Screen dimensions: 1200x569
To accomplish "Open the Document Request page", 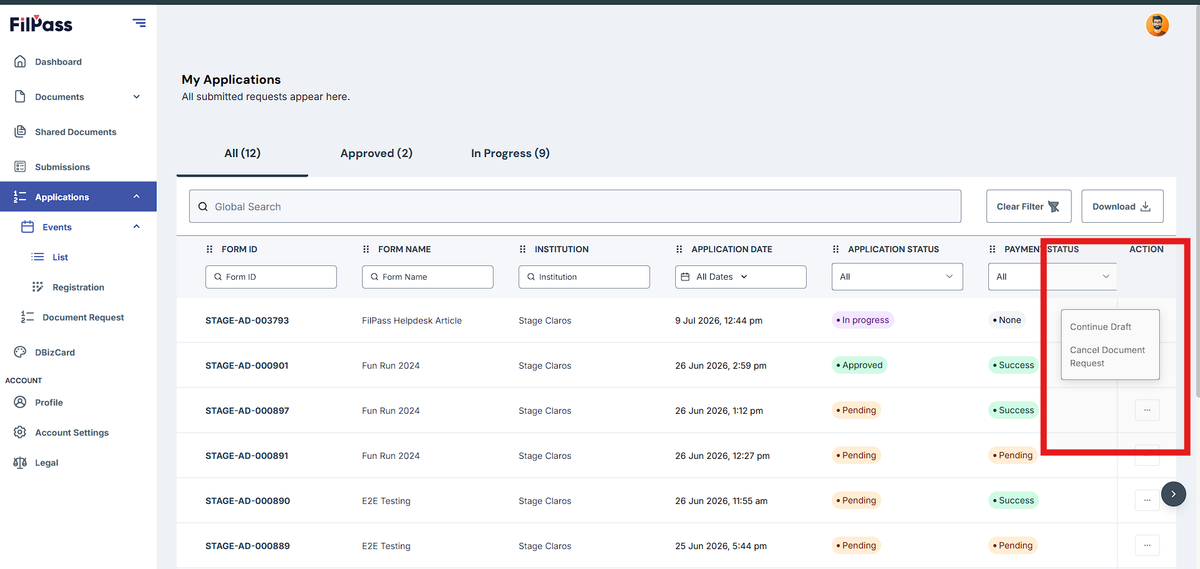I will click(x=83, y=317).
